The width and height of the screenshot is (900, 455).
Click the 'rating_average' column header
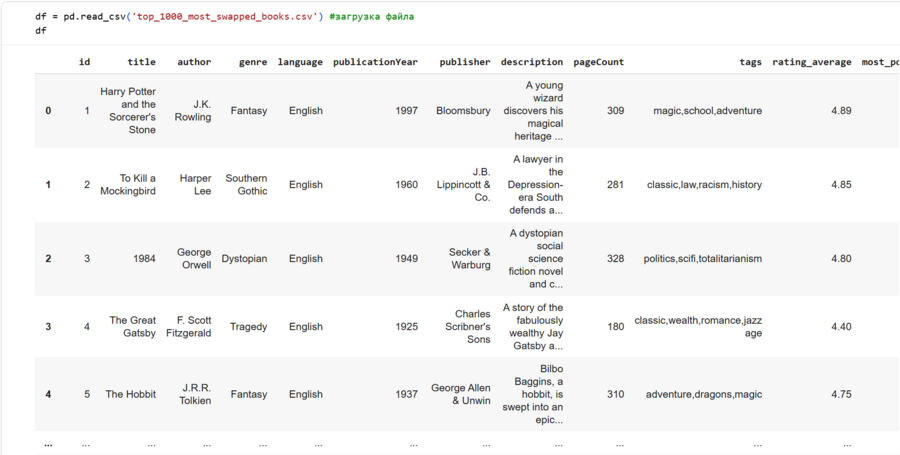pyautogui.click(x=811, y=62)
